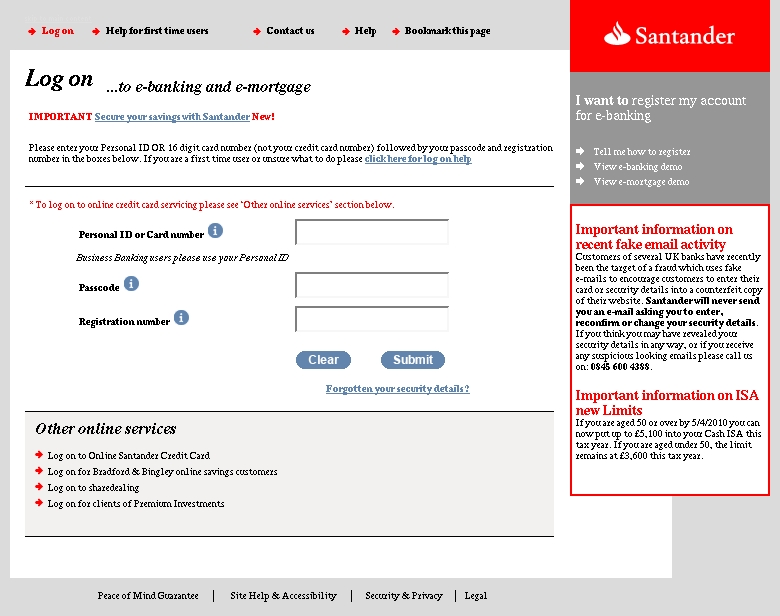Click the info icon beside Personal ID or Card number
Image resolution: width=780 pixels, height=616 pixels.
coord(215,231)
